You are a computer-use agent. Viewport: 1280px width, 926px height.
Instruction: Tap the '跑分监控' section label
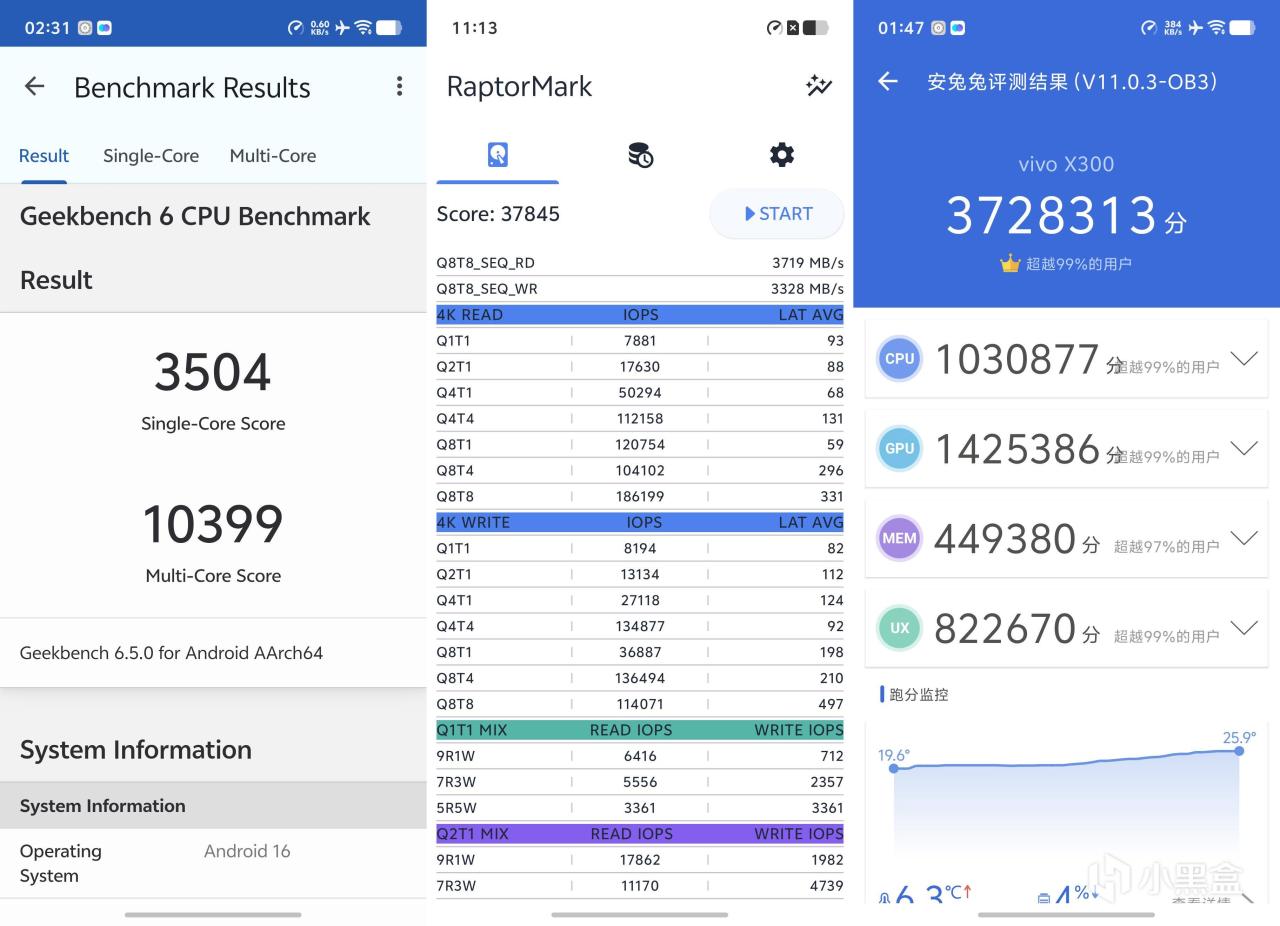(919, 694)
